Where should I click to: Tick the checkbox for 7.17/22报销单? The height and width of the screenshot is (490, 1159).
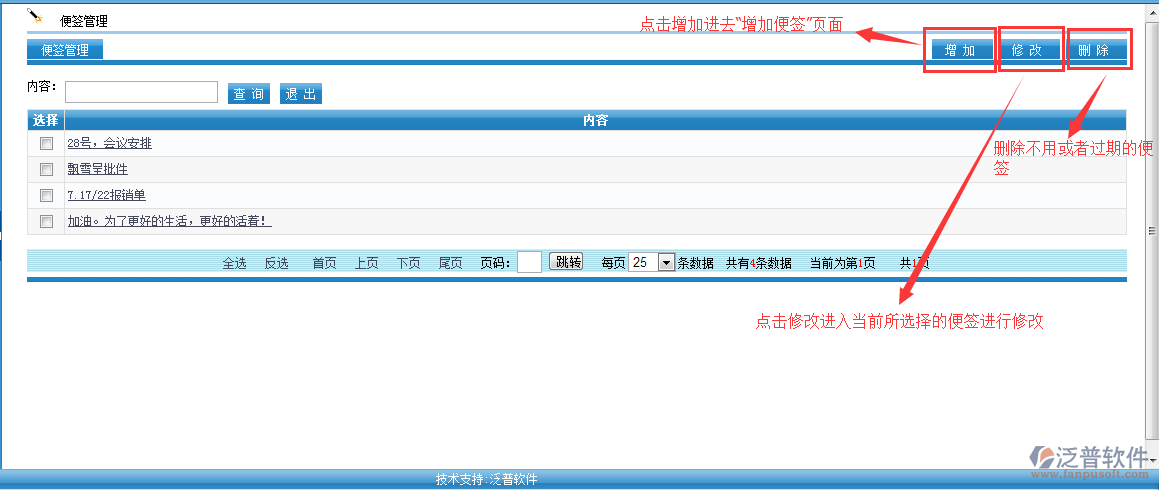47,195
